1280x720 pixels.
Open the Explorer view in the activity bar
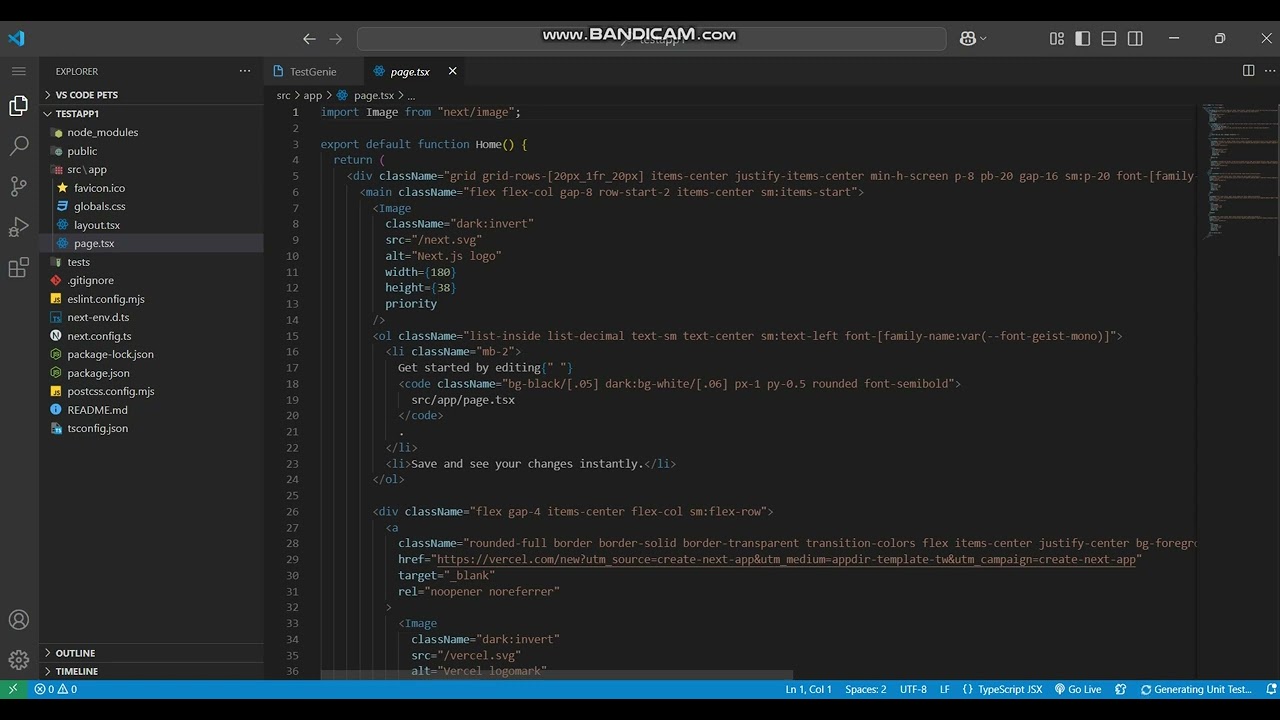pyautogui.click(x=18, y=105)
